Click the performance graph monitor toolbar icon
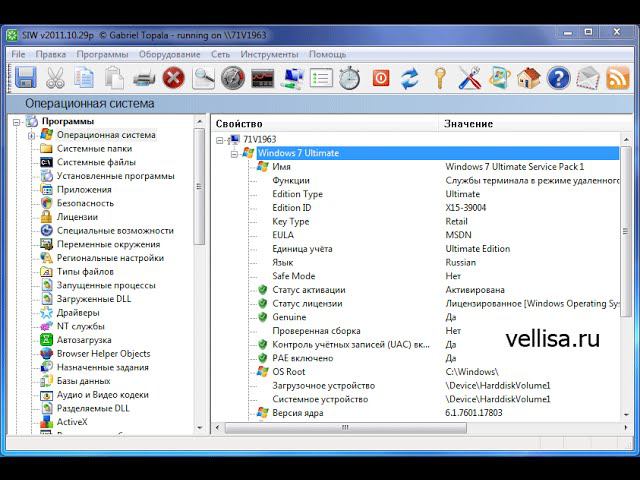The image size is (640, 480). (262, 78)
